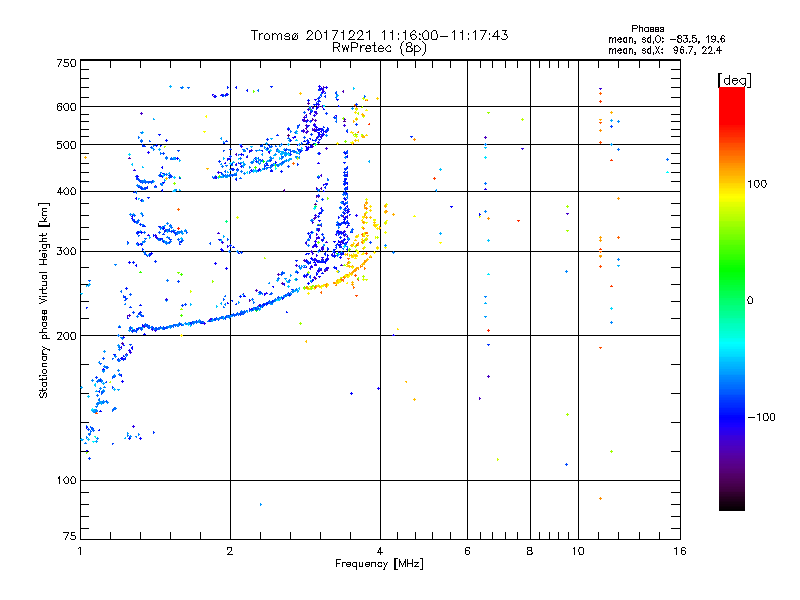Viewport: 800px width, 600px height.
Task: Click the plot title 'Tromsø 20171221 11:16:00-11:17:43'
Action: coord(379,35)
